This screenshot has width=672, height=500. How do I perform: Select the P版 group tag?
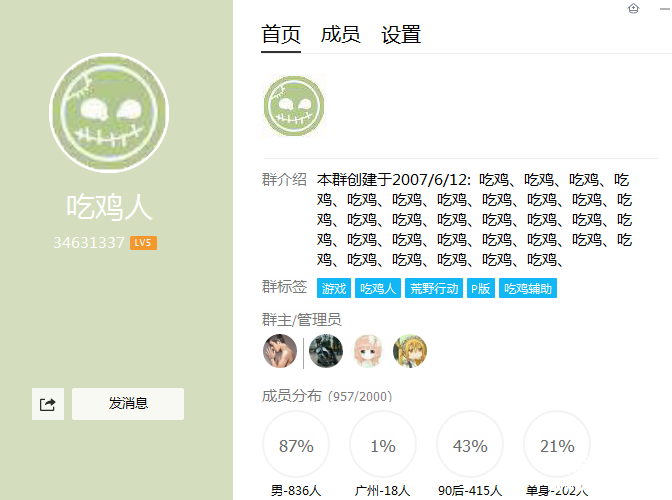pyautogui.click(x=481, y=288)
